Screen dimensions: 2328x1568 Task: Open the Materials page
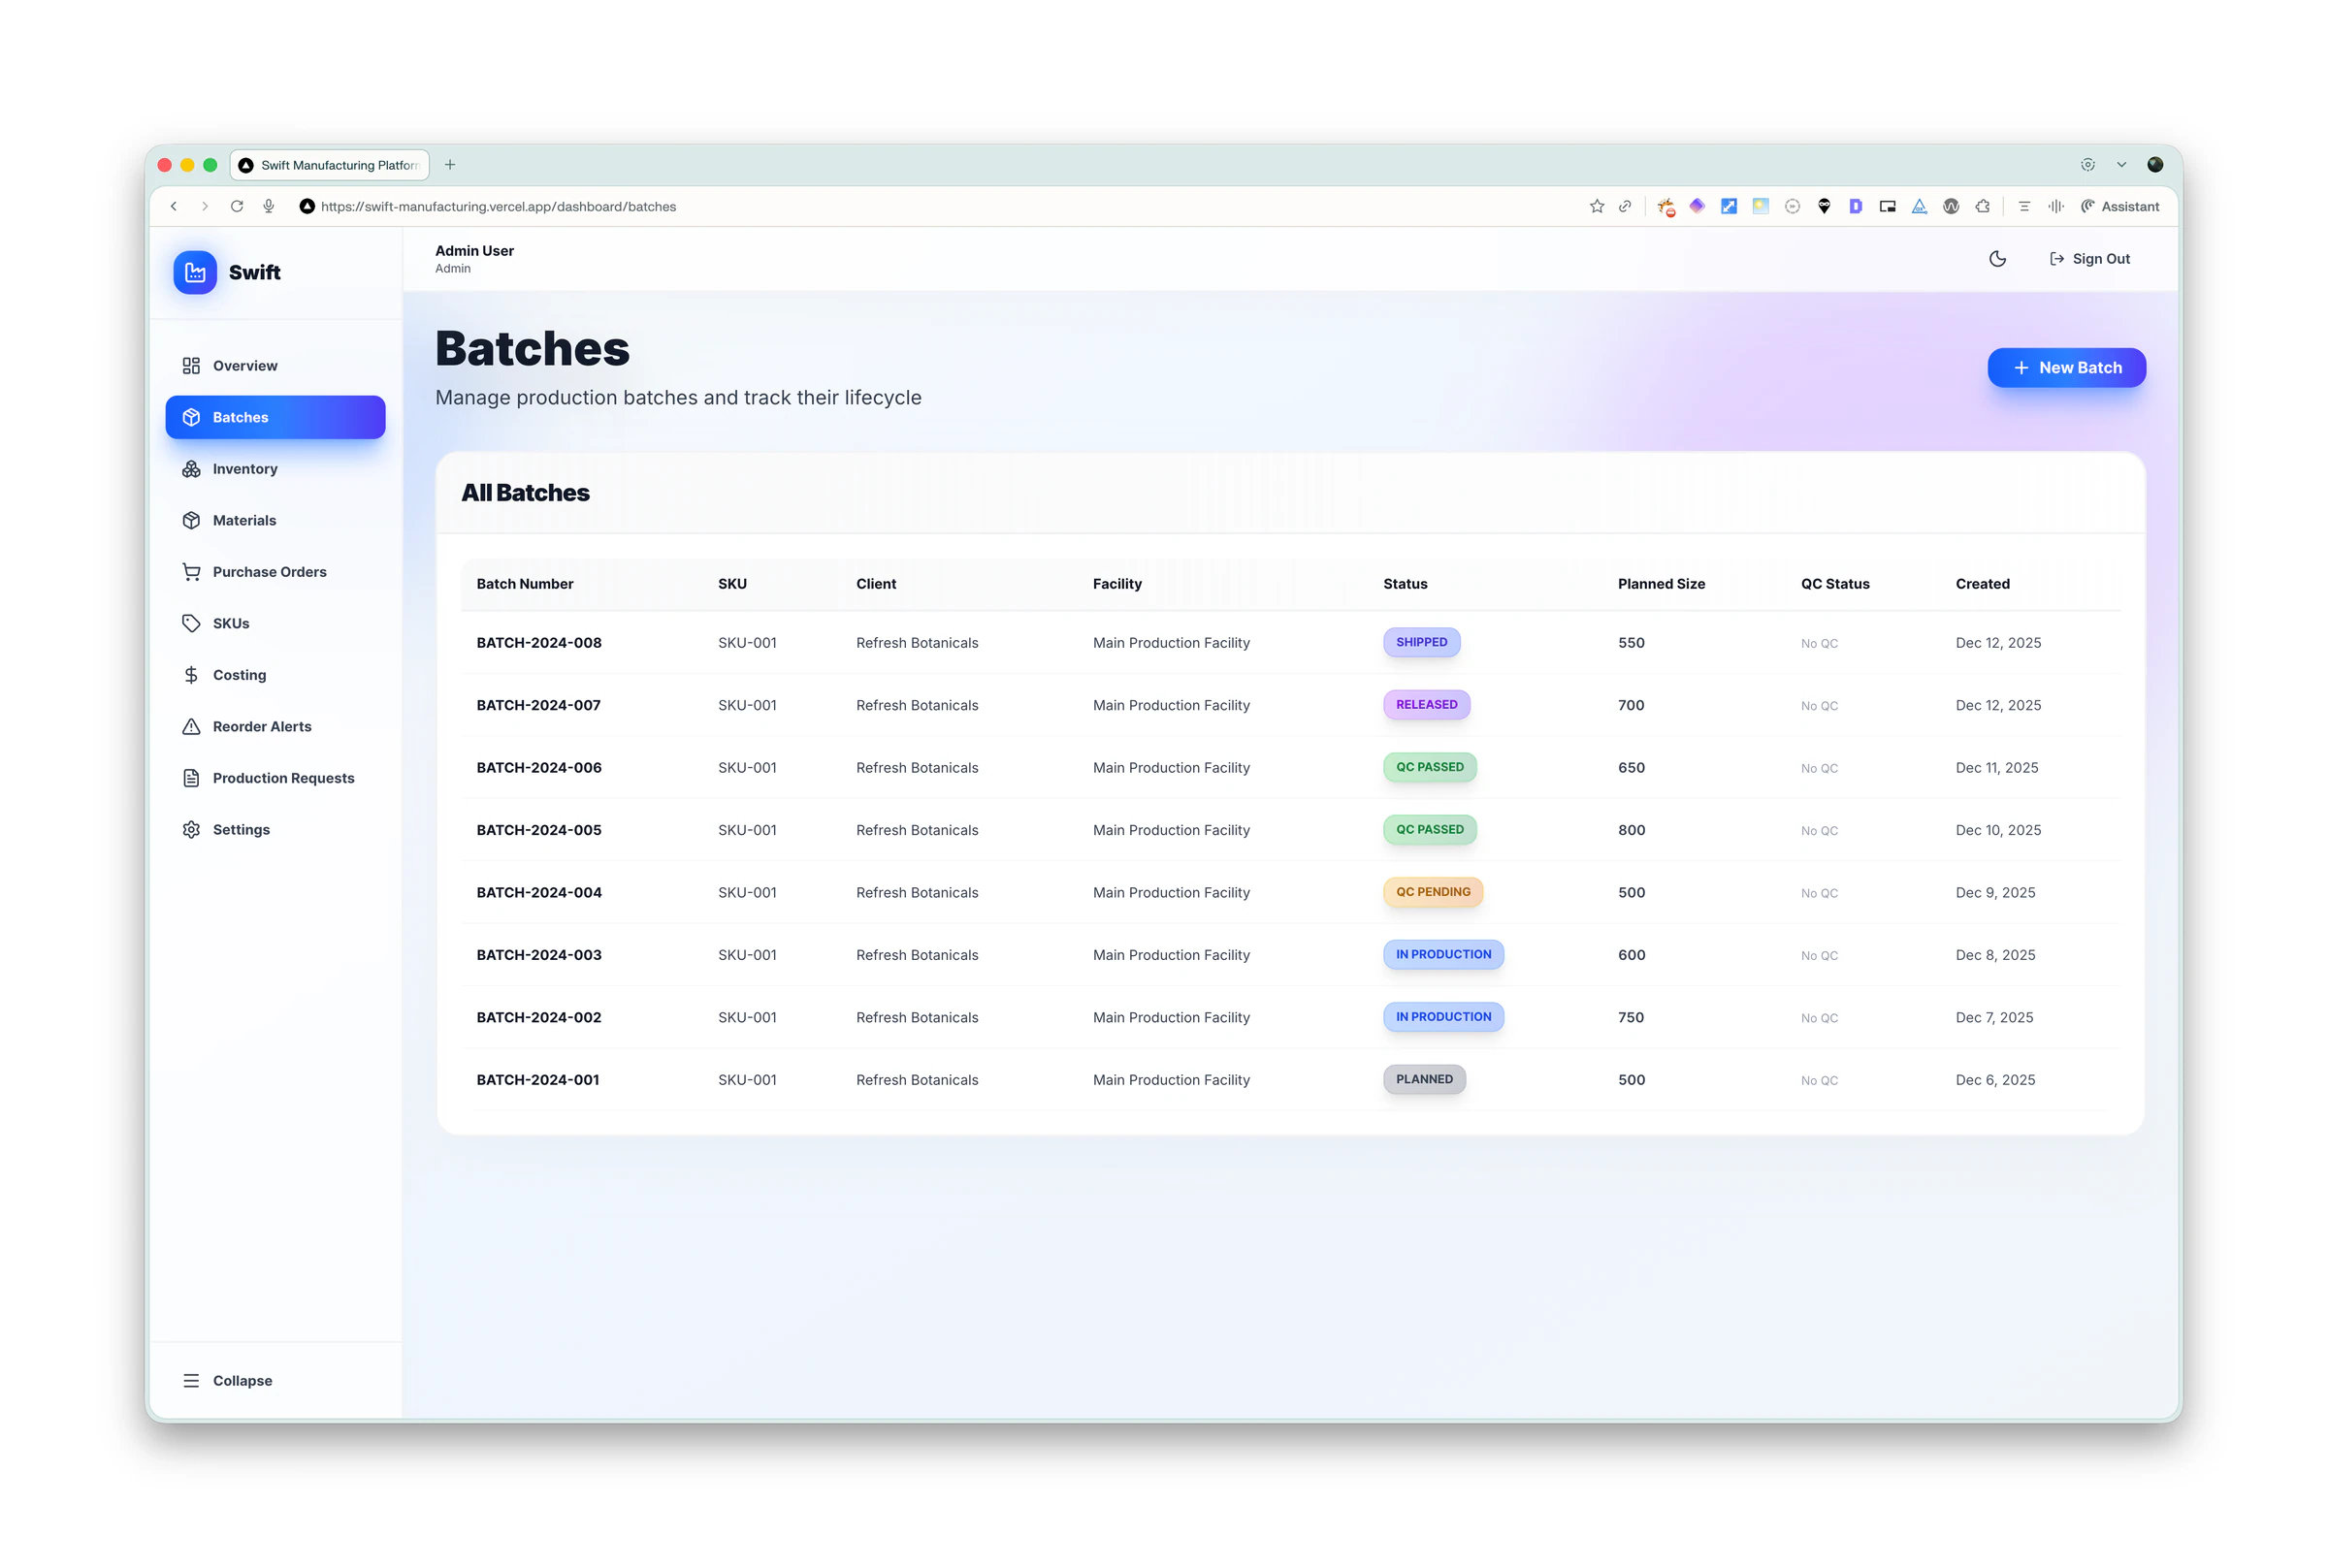click(x=275, y=520)
